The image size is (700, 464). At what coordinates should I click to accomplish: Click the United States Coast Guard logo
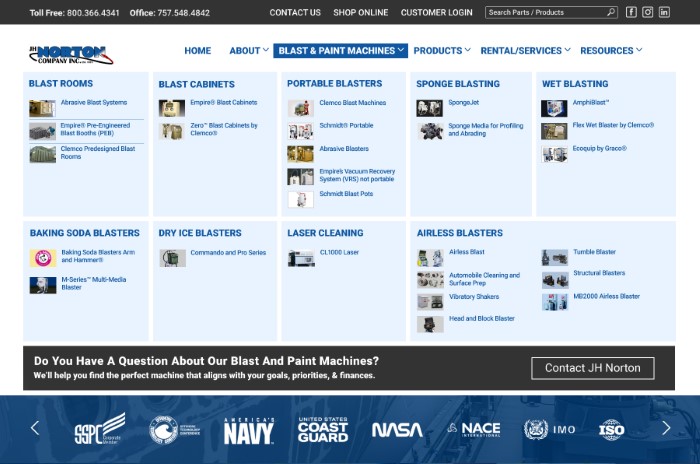point(322,429)
